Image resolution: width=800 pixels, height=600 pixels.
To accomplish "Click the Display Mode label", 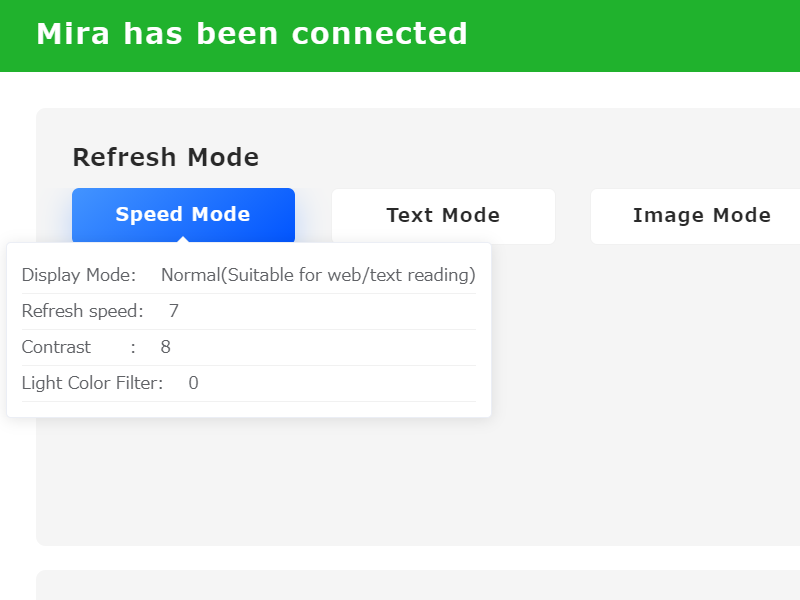I will (x=79, y=274).
